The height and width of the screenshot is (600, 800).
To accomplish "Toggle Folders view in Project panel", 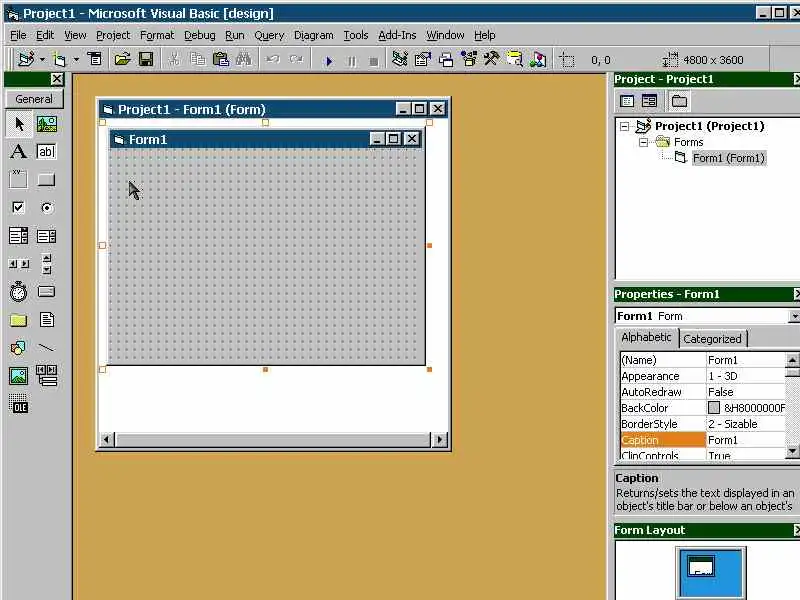I will tap(679, 101).
